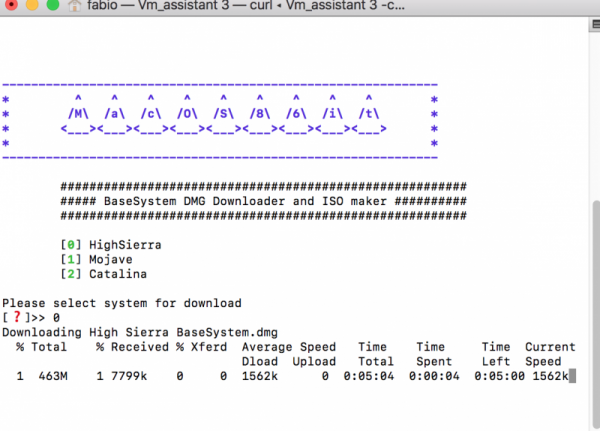This screenshot has height=431, width=600.
Task: Click the '/t\' ASCII art letter
Action: click(x=369, y=114)
